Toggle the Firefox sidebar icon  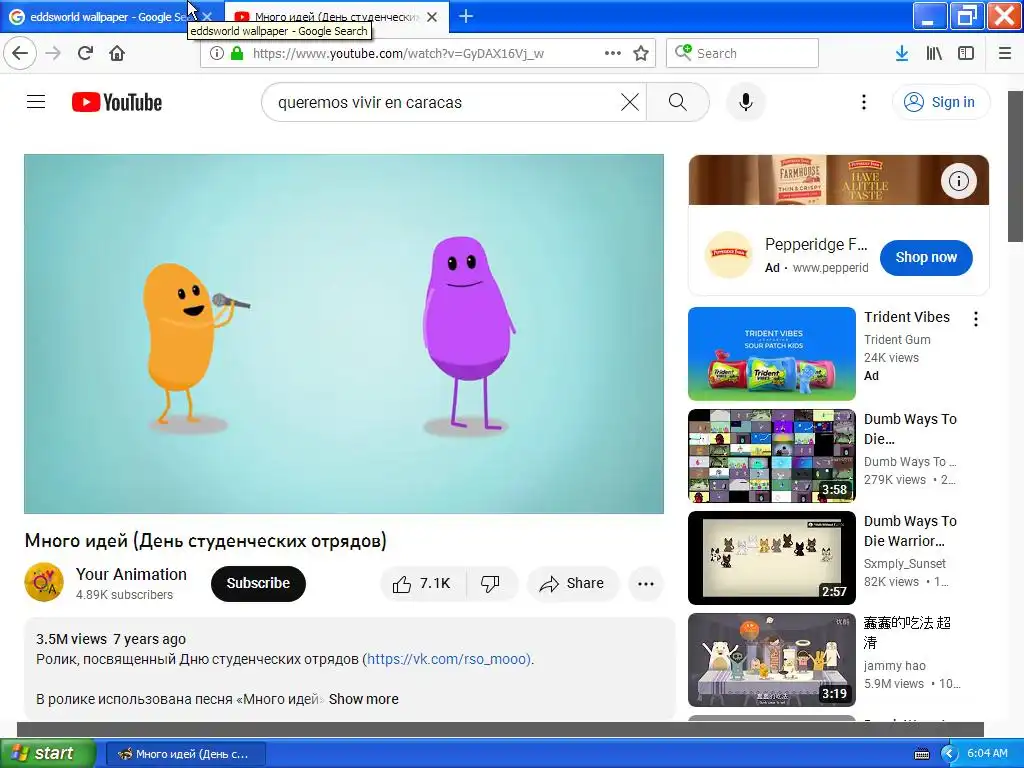966,53
